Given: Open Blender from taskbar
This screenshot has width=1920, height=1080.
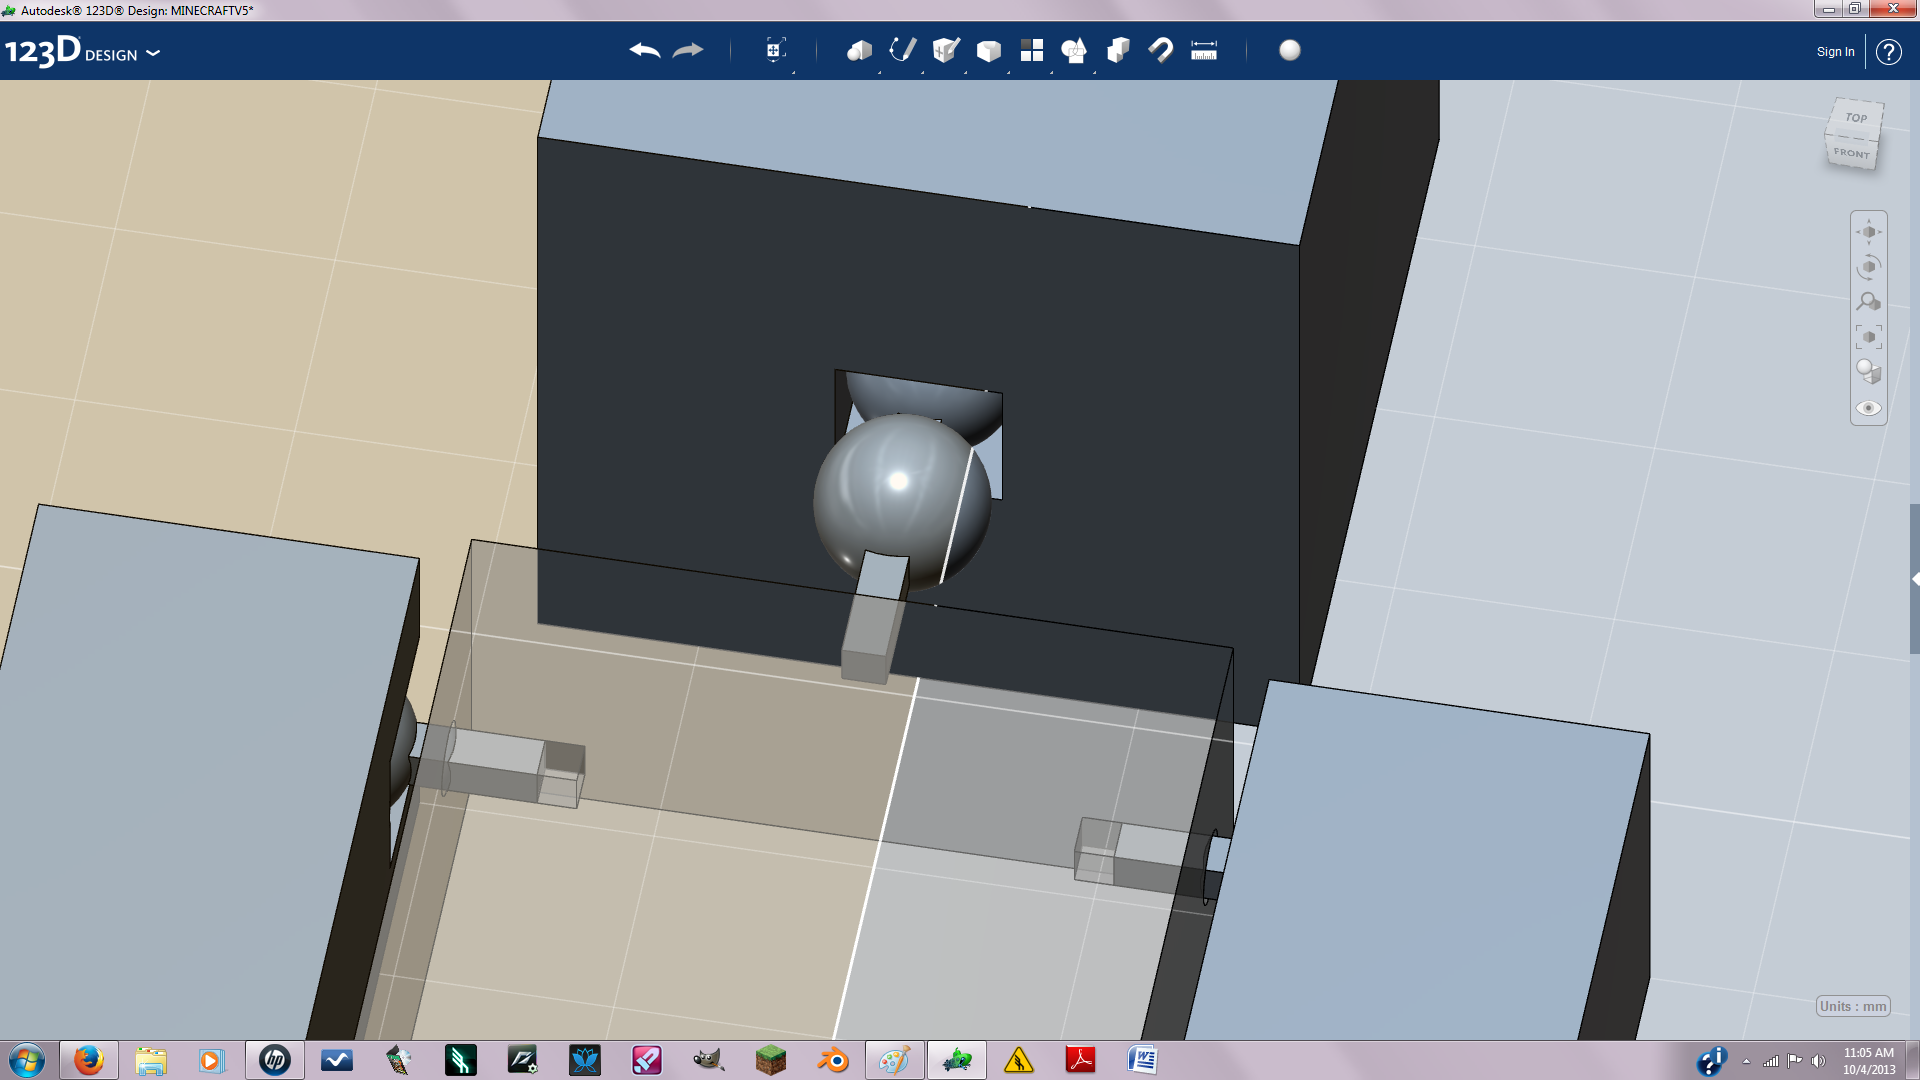Looking at the screenshot, I should click(x=832, y=1060).
